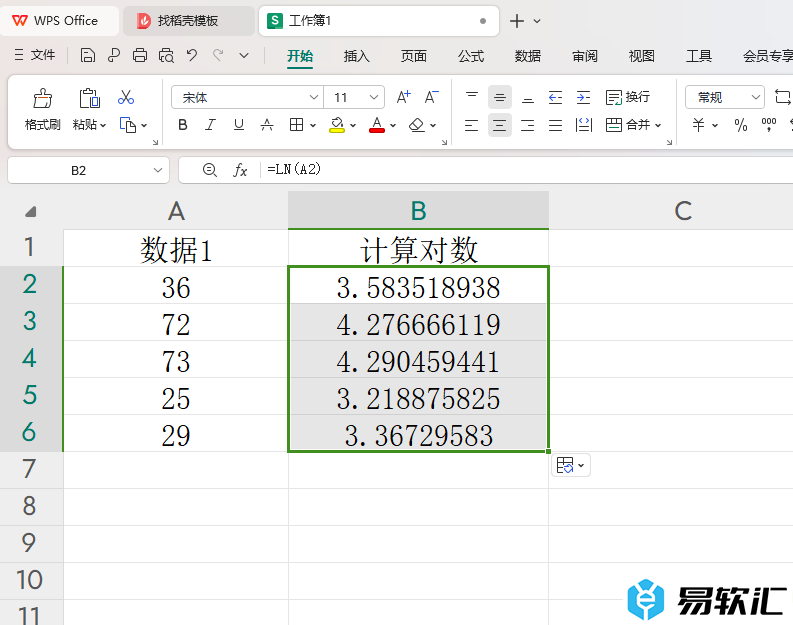This screenshot has height=625, width=793.
Task: Increase indent of cell text
Action: (584, 97)
